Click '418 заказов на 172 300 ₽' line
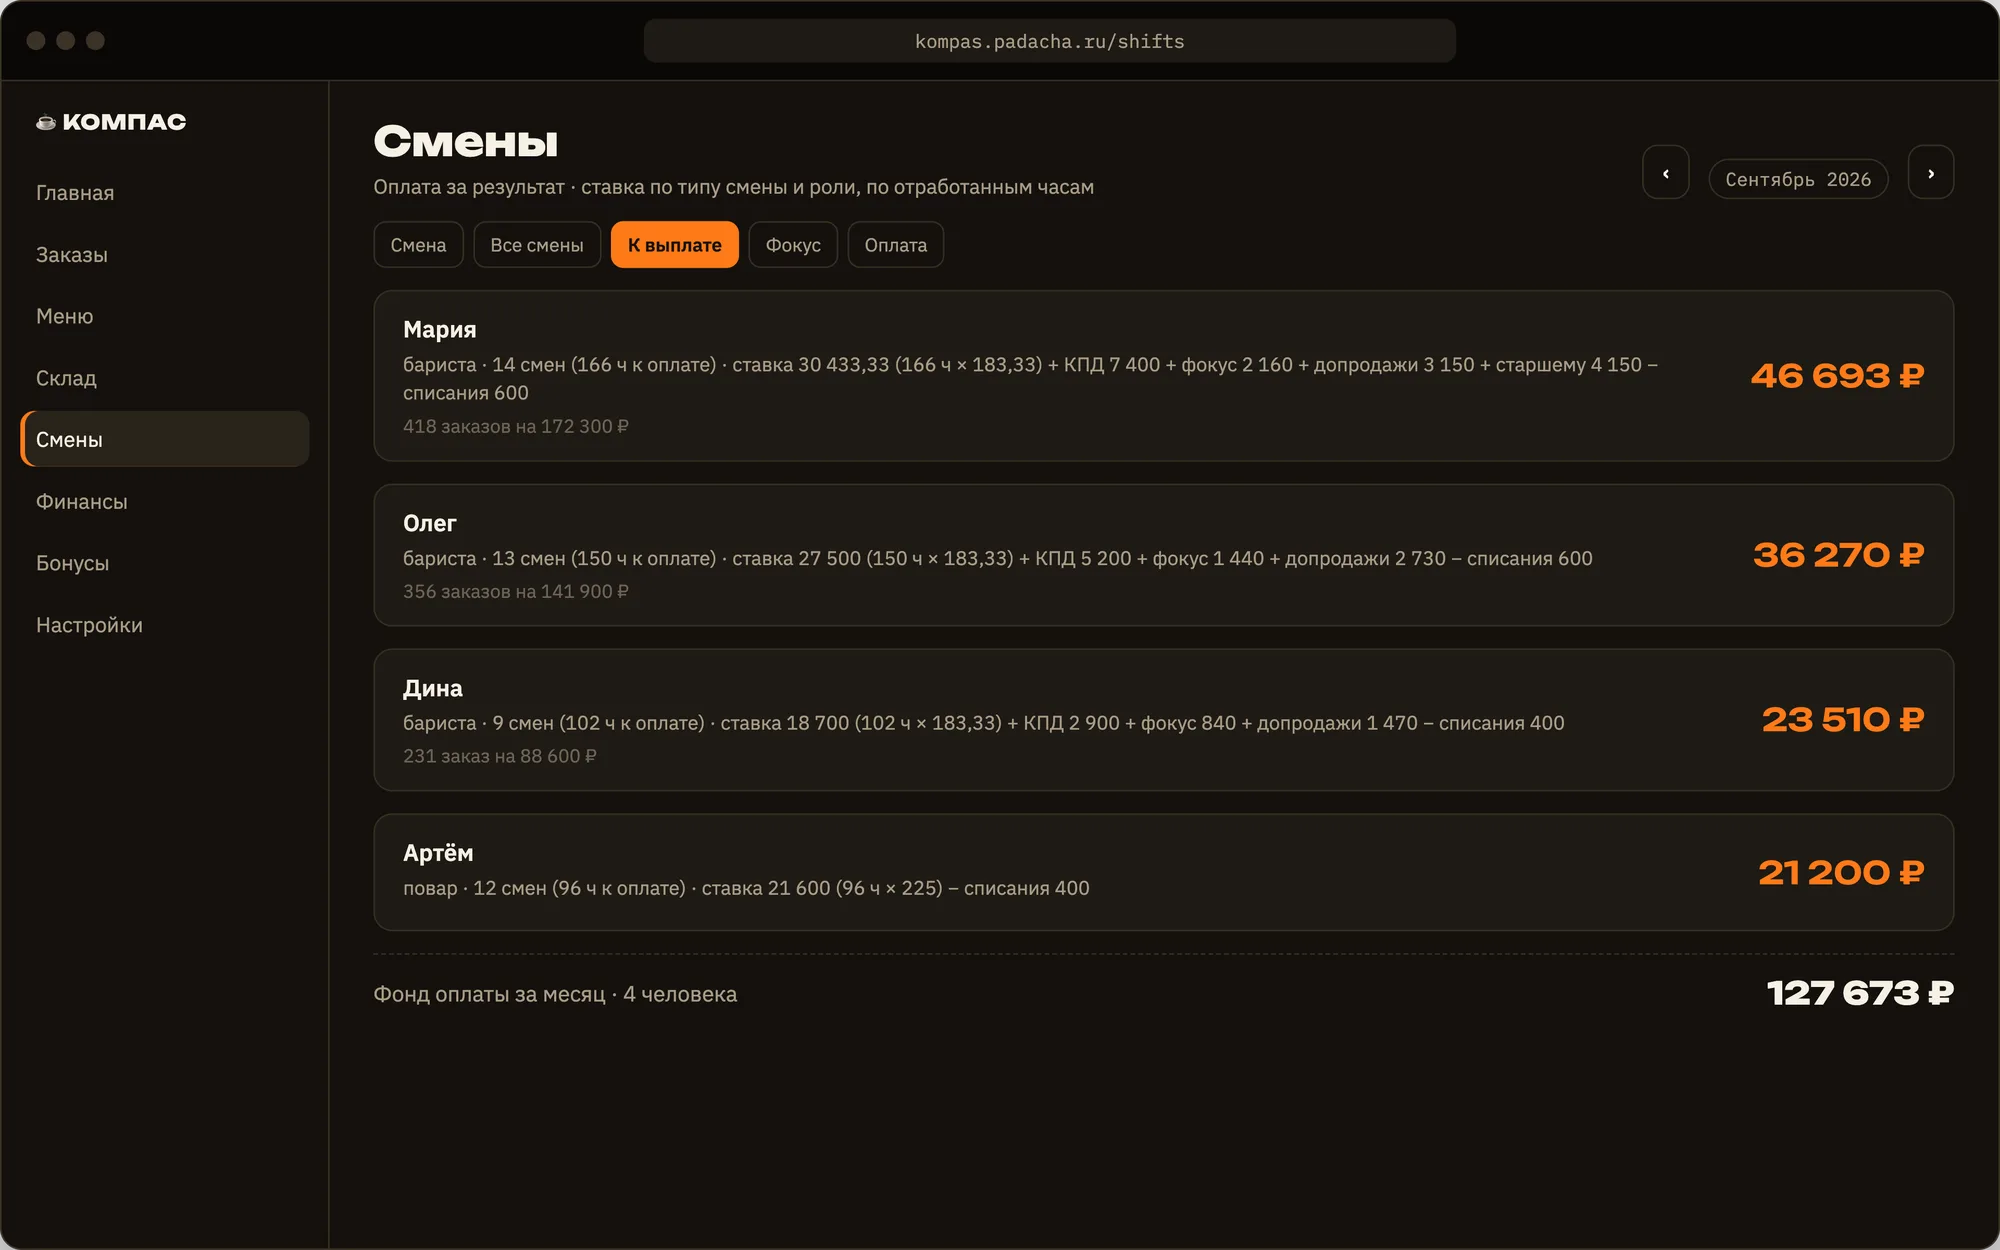Viewport: 2000px width, 1250px height. tap(516, 426)
